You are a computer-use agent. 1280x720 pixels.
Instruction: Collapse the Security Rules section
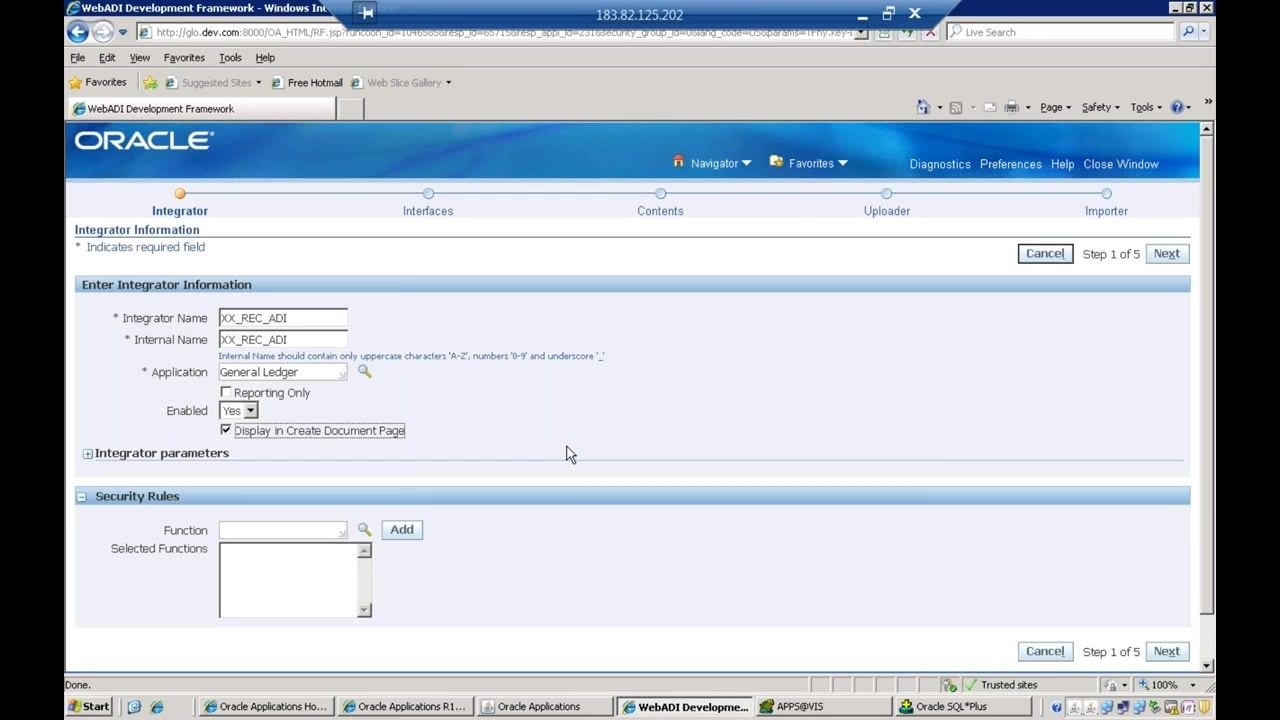click(82, 497)
